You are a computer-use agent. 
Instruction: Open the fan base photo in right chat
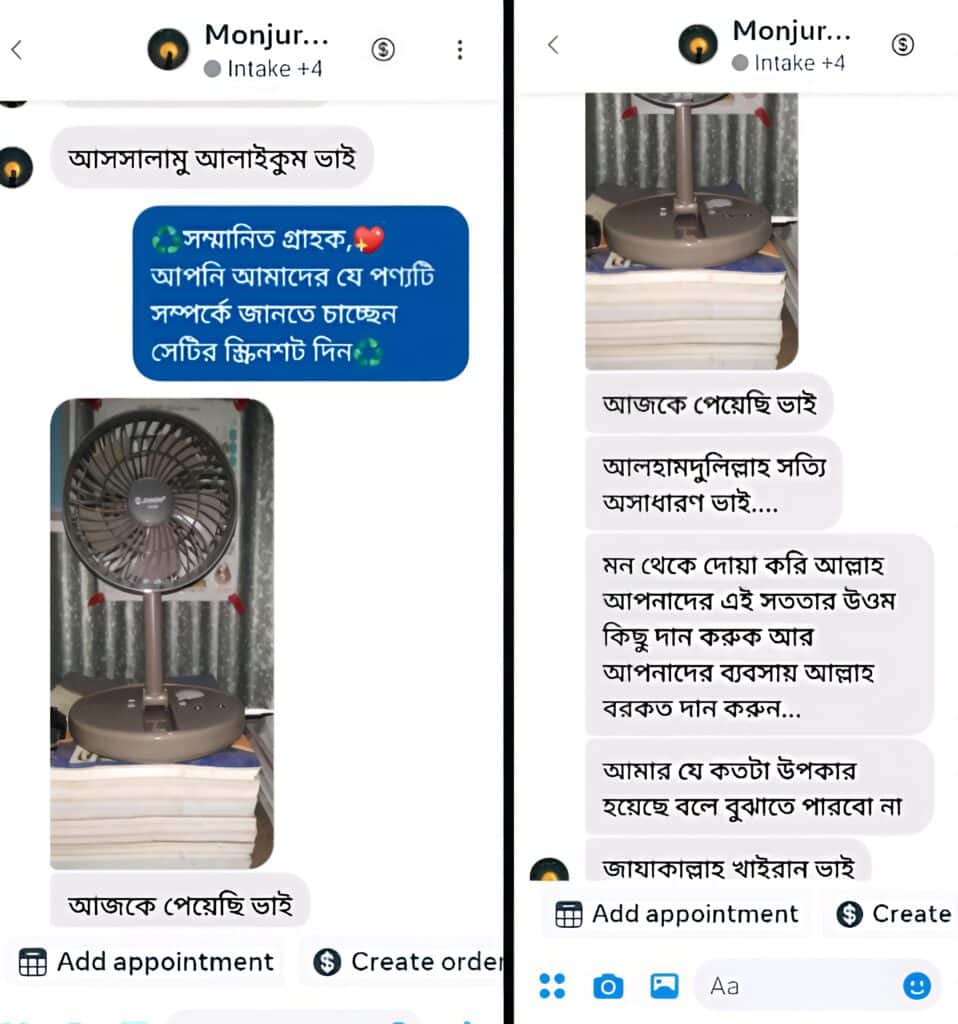[x=692, y=231]
